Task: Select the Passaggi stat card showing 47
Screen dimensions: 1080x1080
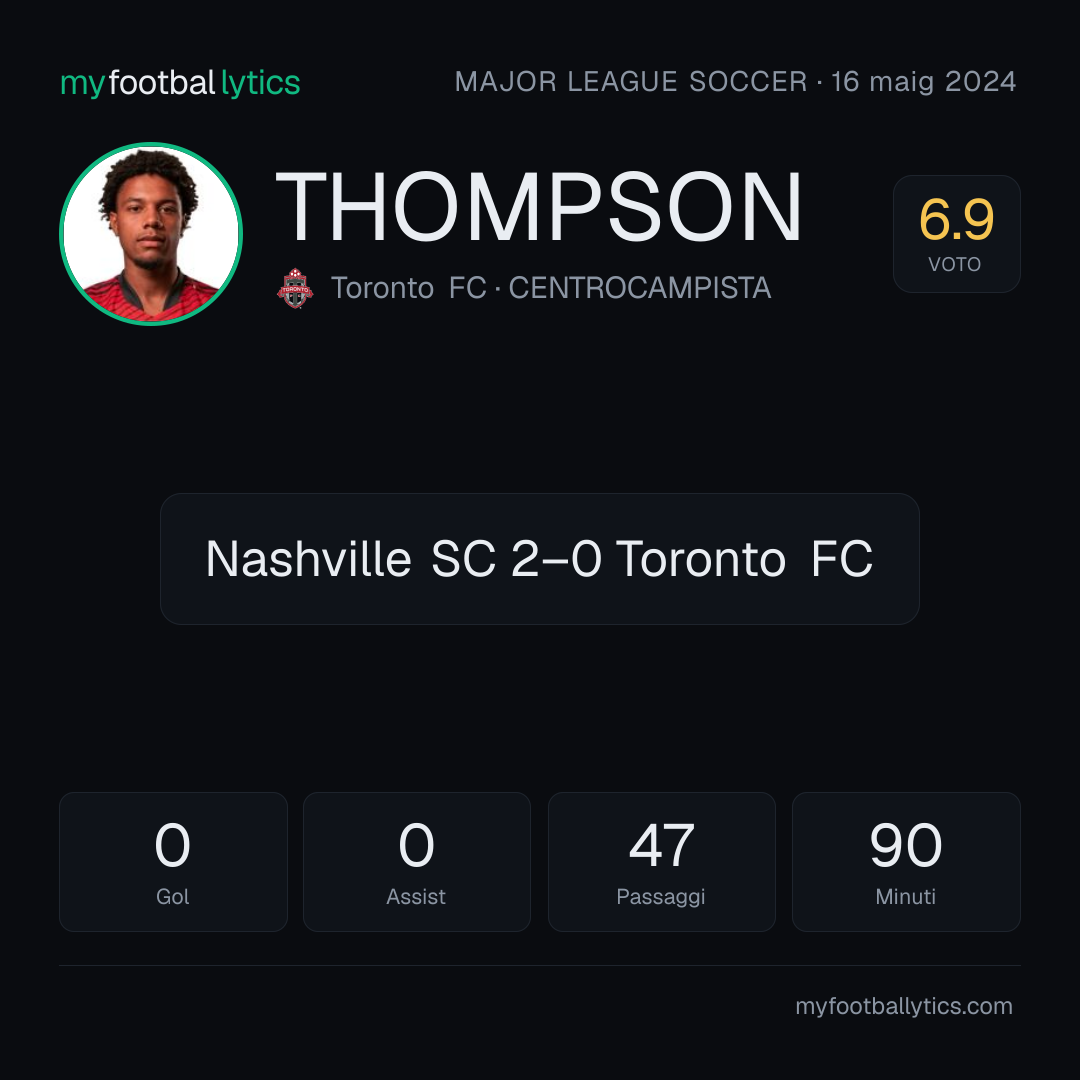Action: 662,862
